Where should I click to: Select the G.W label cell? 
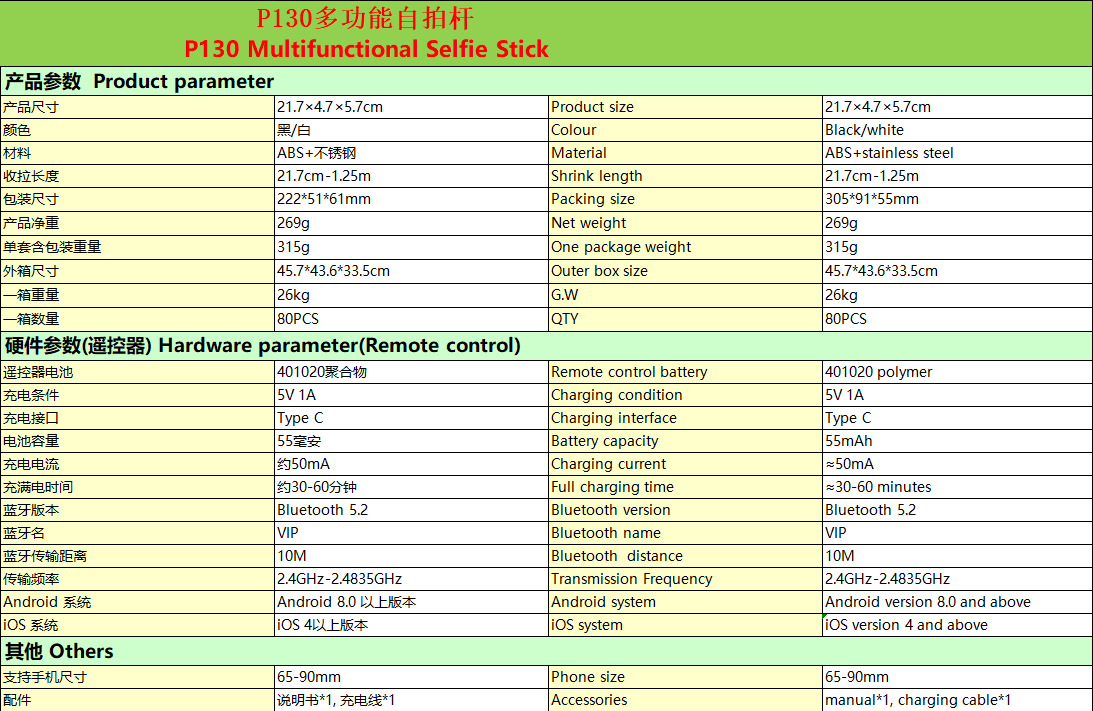point(685,295)
